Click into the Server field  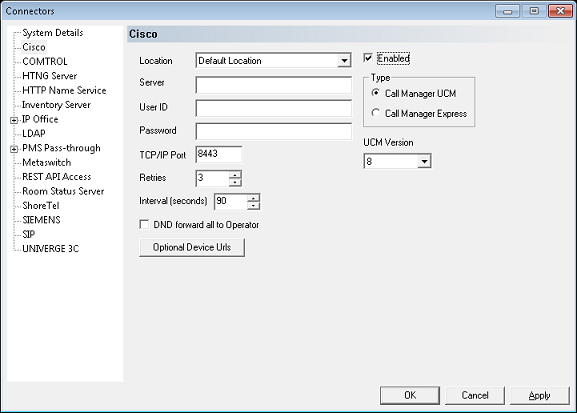tap(273, 85)
